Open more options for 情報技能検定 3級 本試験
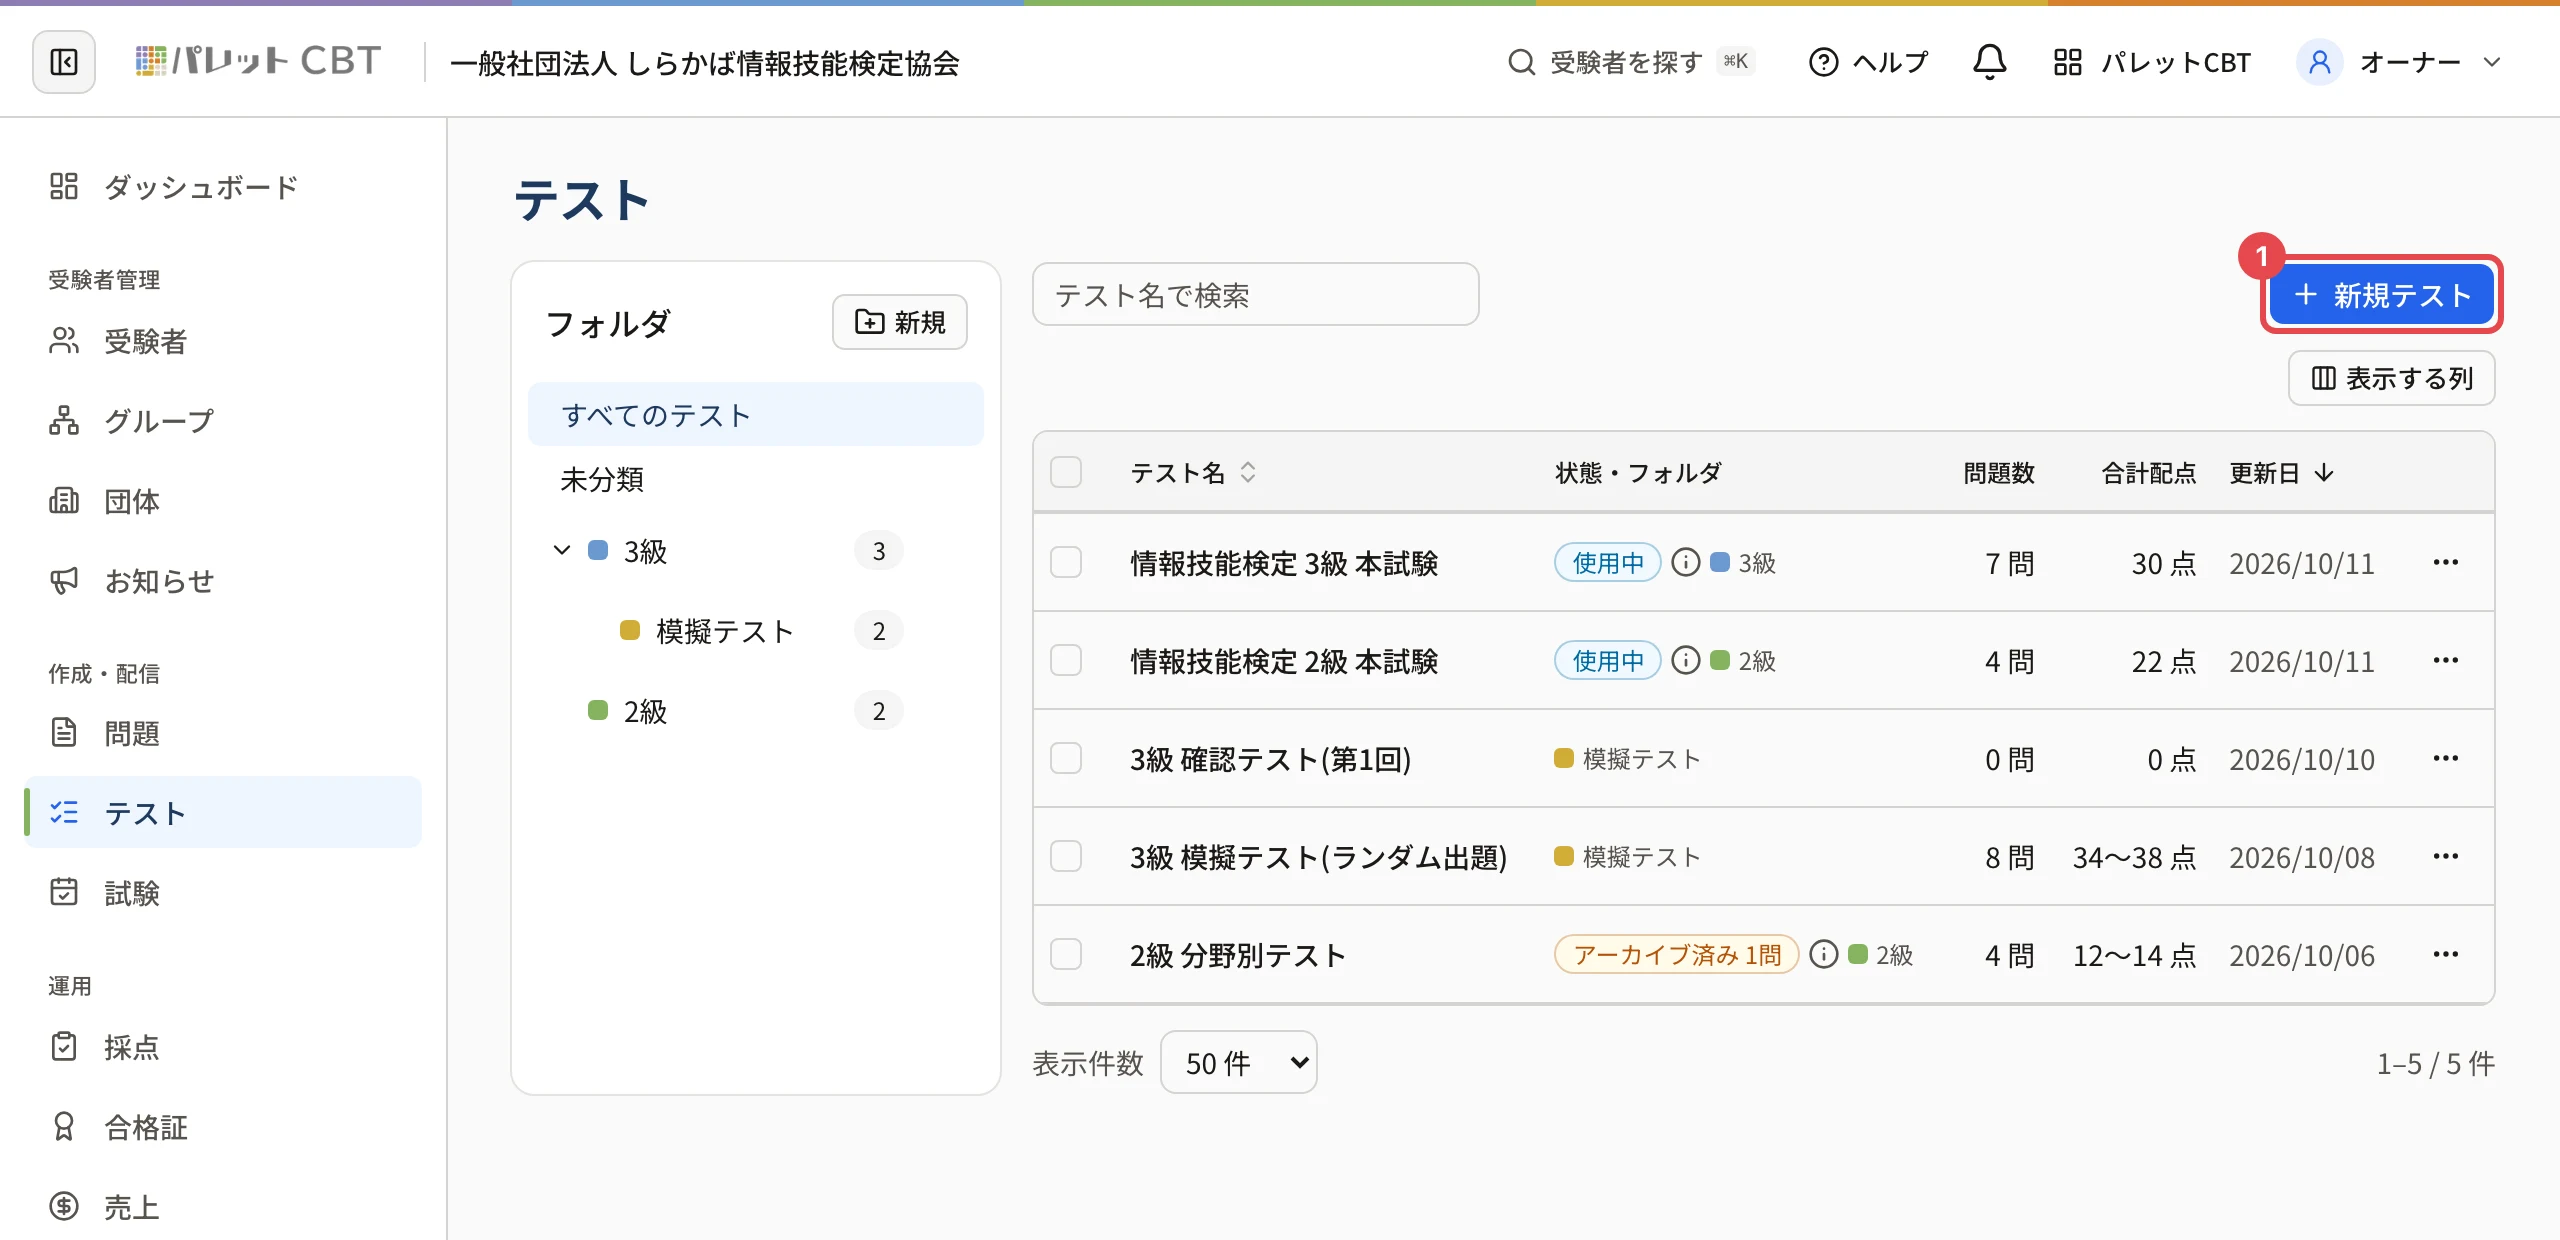This screenshot has width=2560, height=1240. point(2446,563)
